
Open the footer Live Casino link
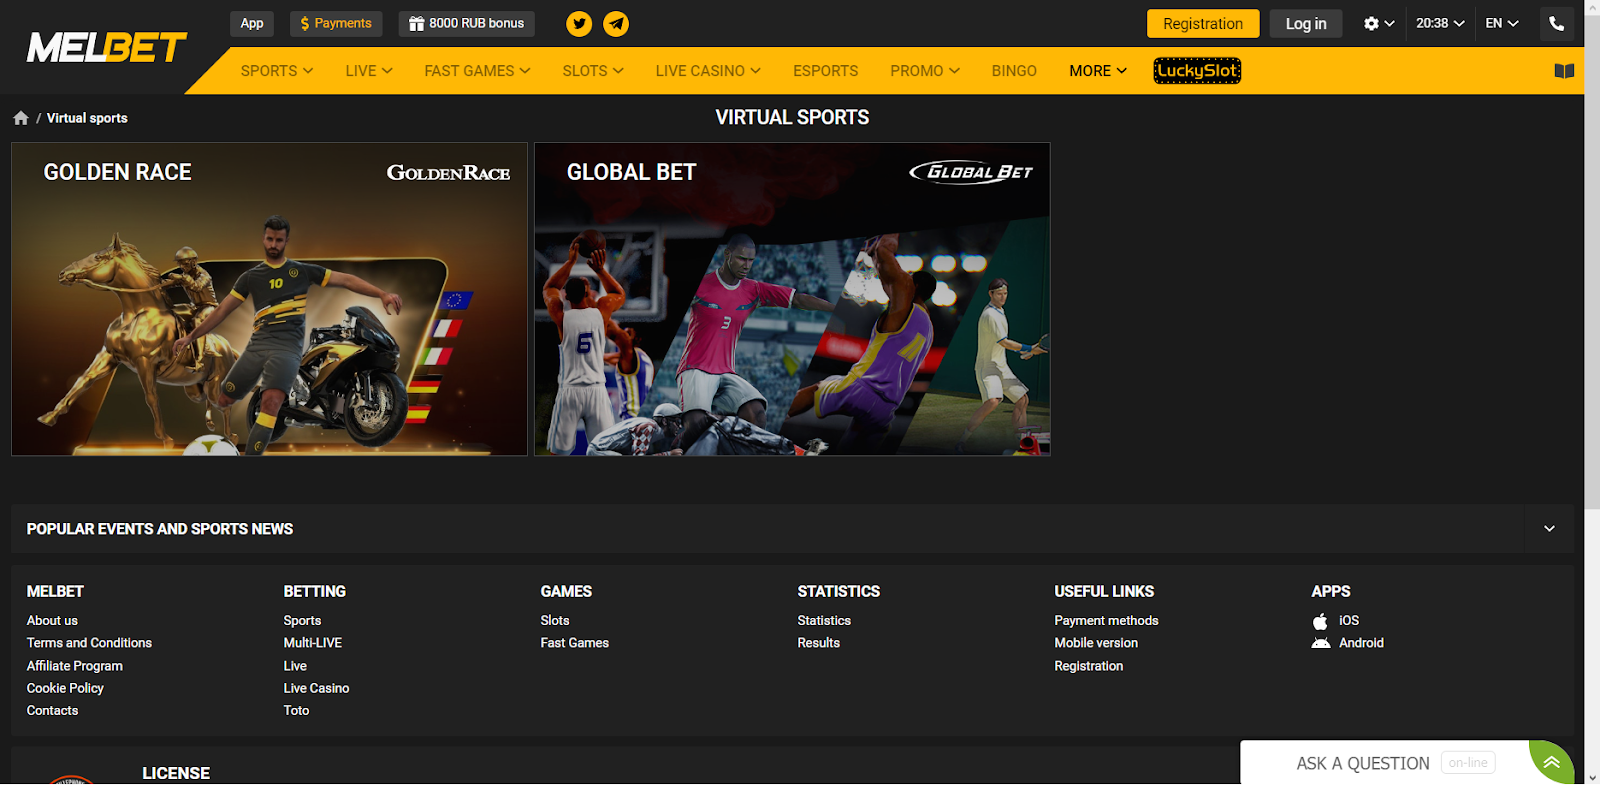point(316,688)
